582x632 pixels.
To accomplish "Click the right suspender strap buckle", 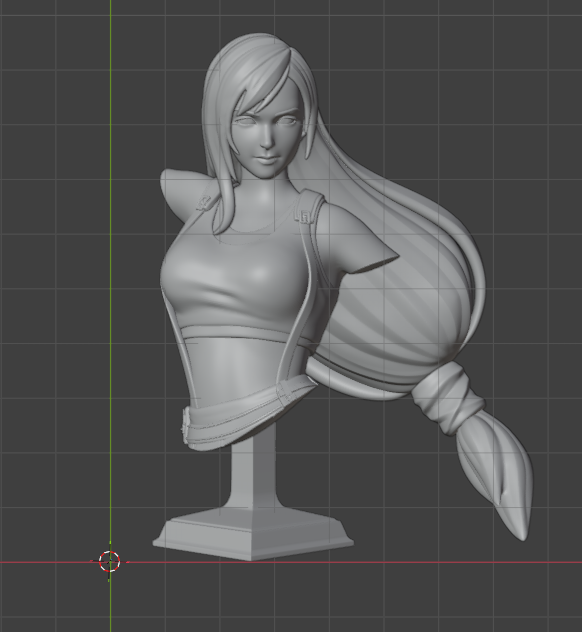I will coord(305,216).
